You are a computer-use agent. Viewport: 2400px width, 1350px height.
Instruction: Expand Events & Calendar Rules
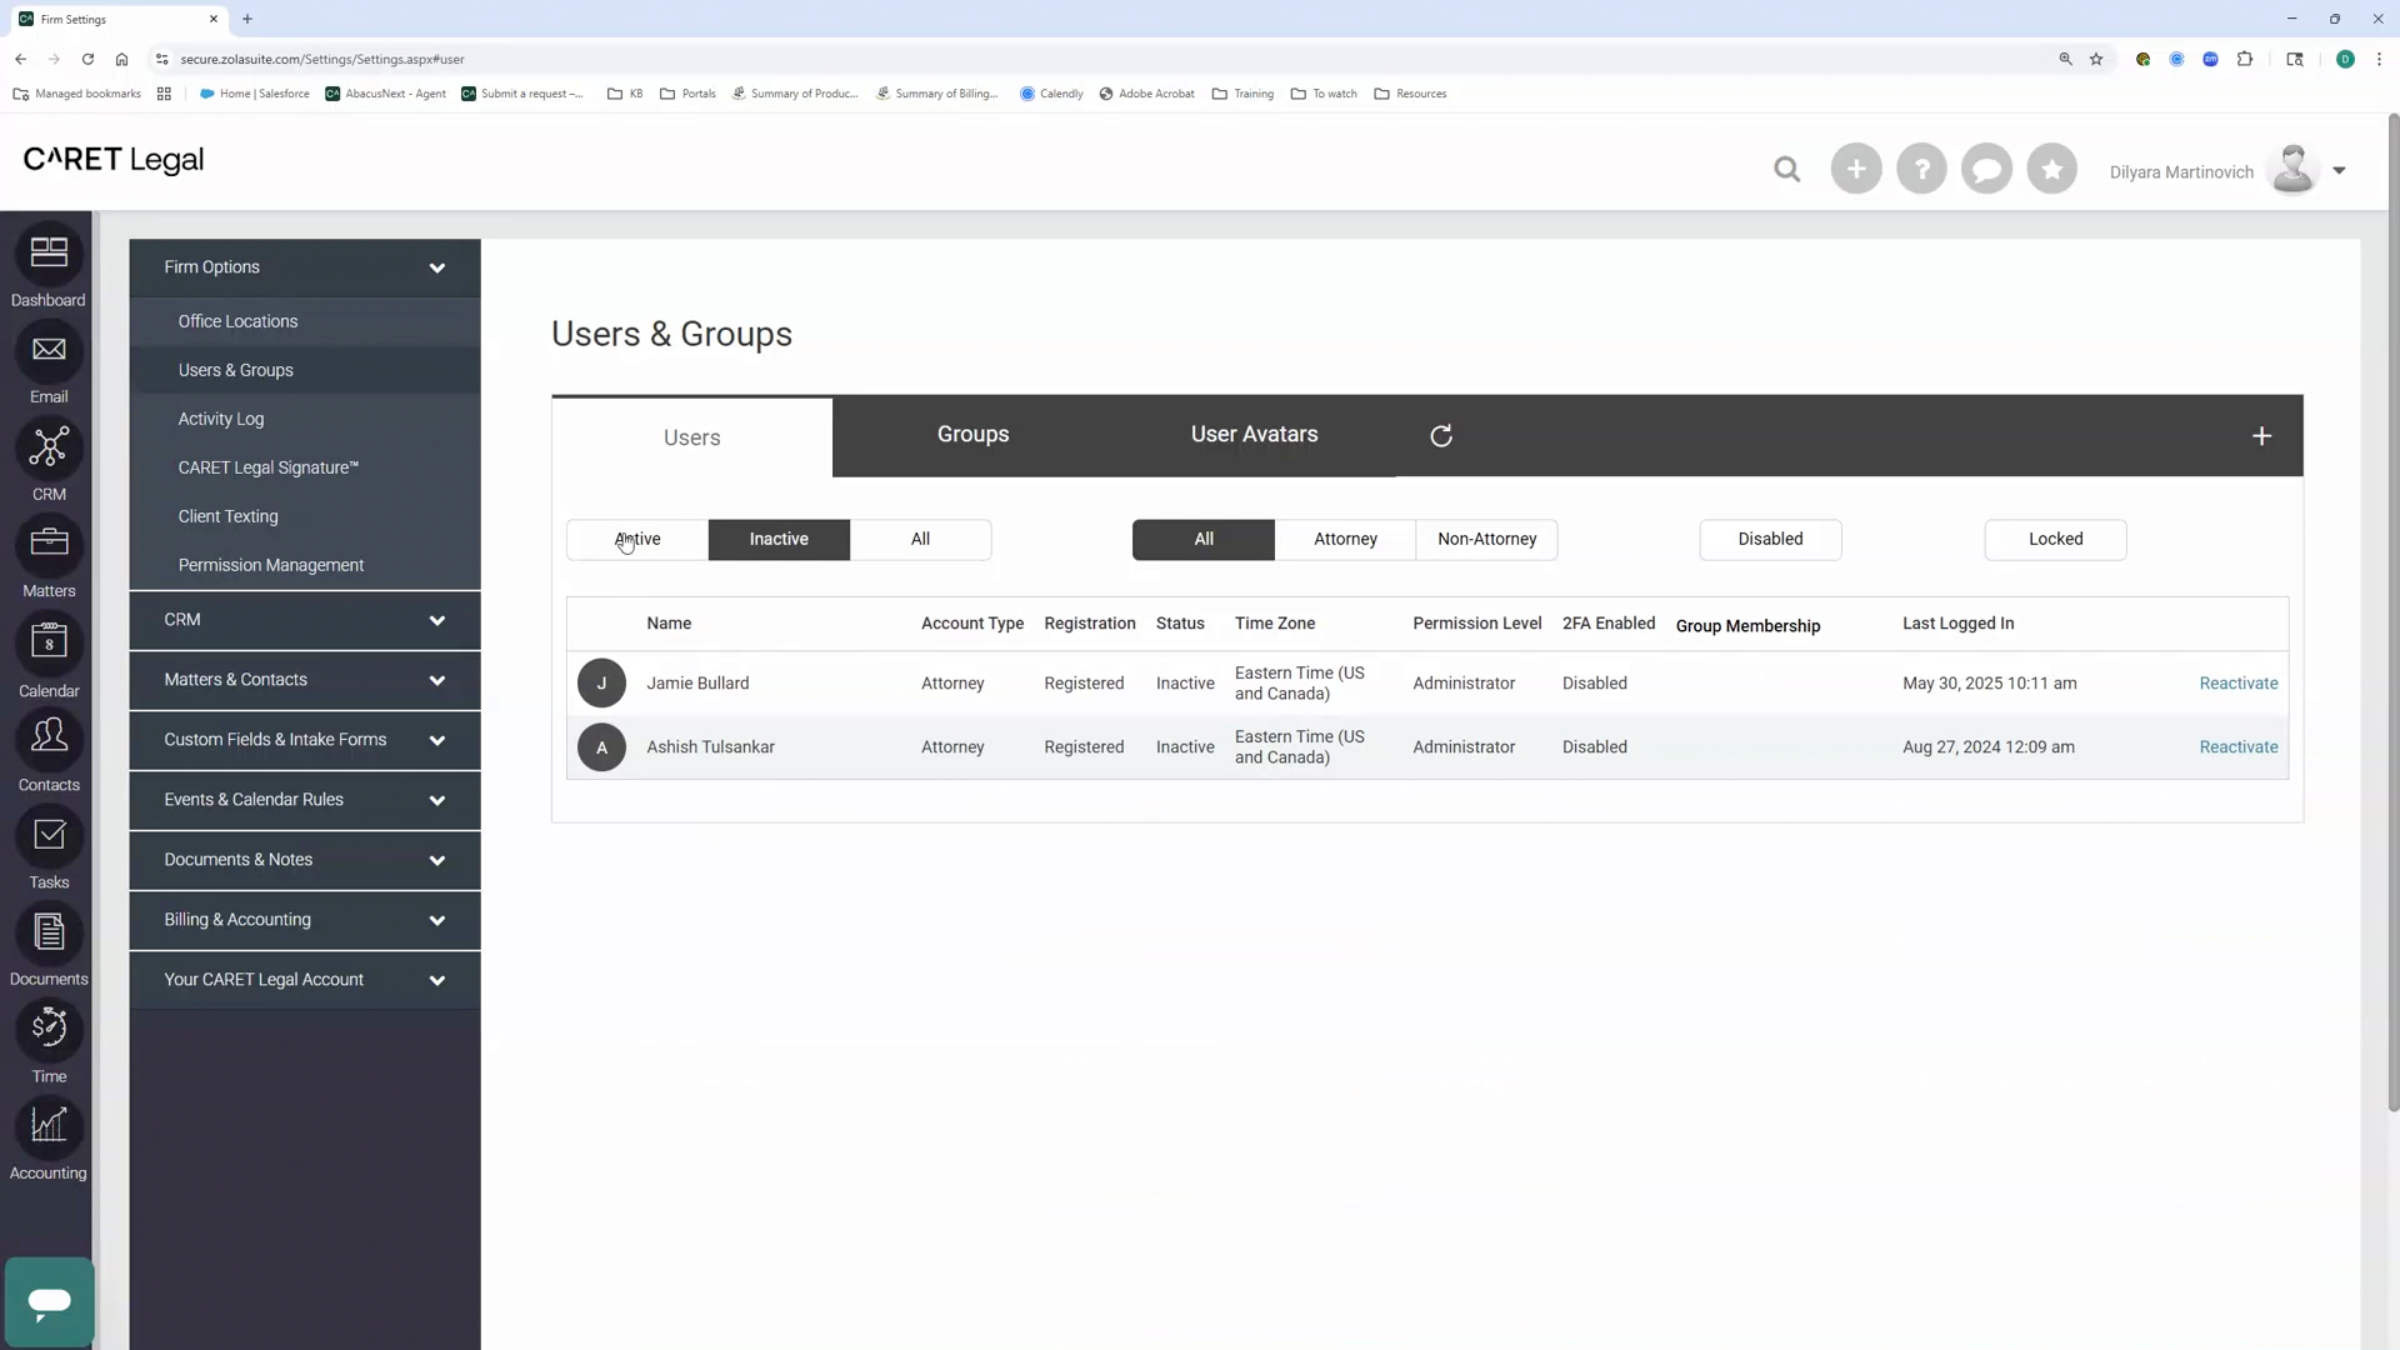[305, 800]
